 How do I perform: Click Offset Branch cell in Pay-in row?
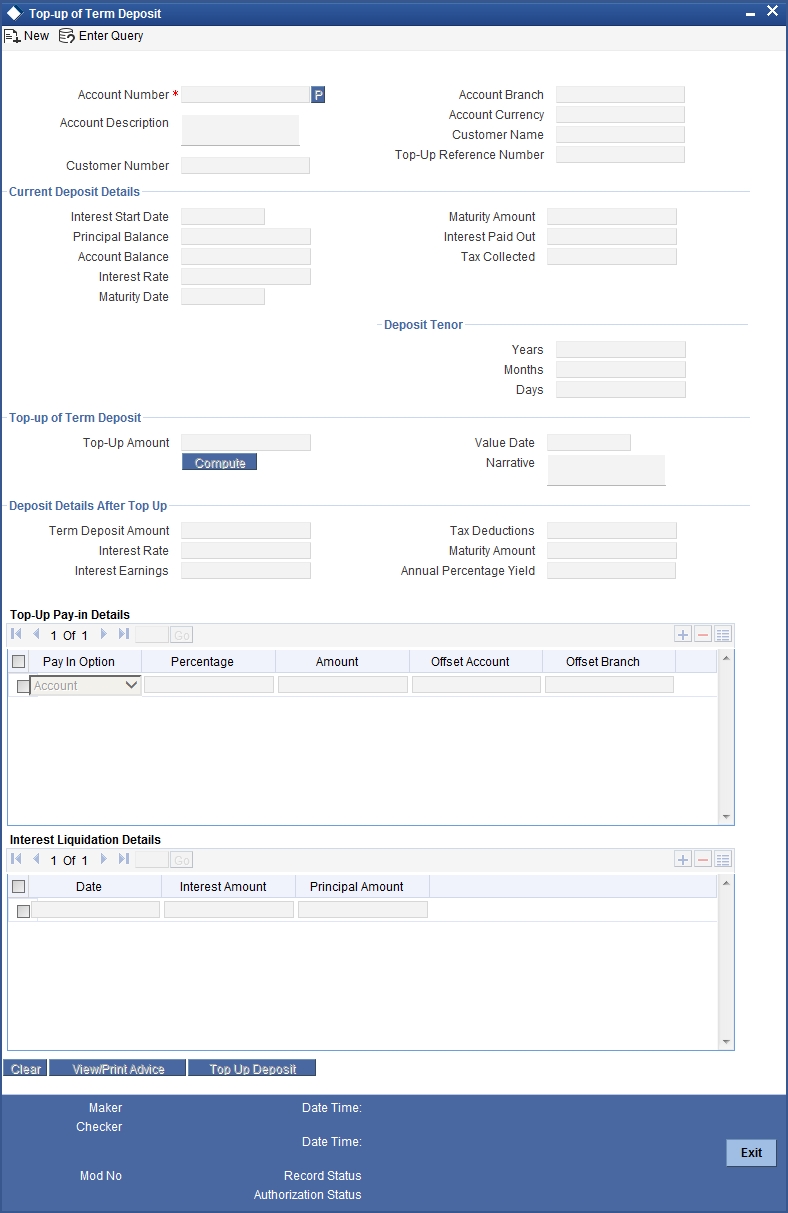tap(609, 685)
